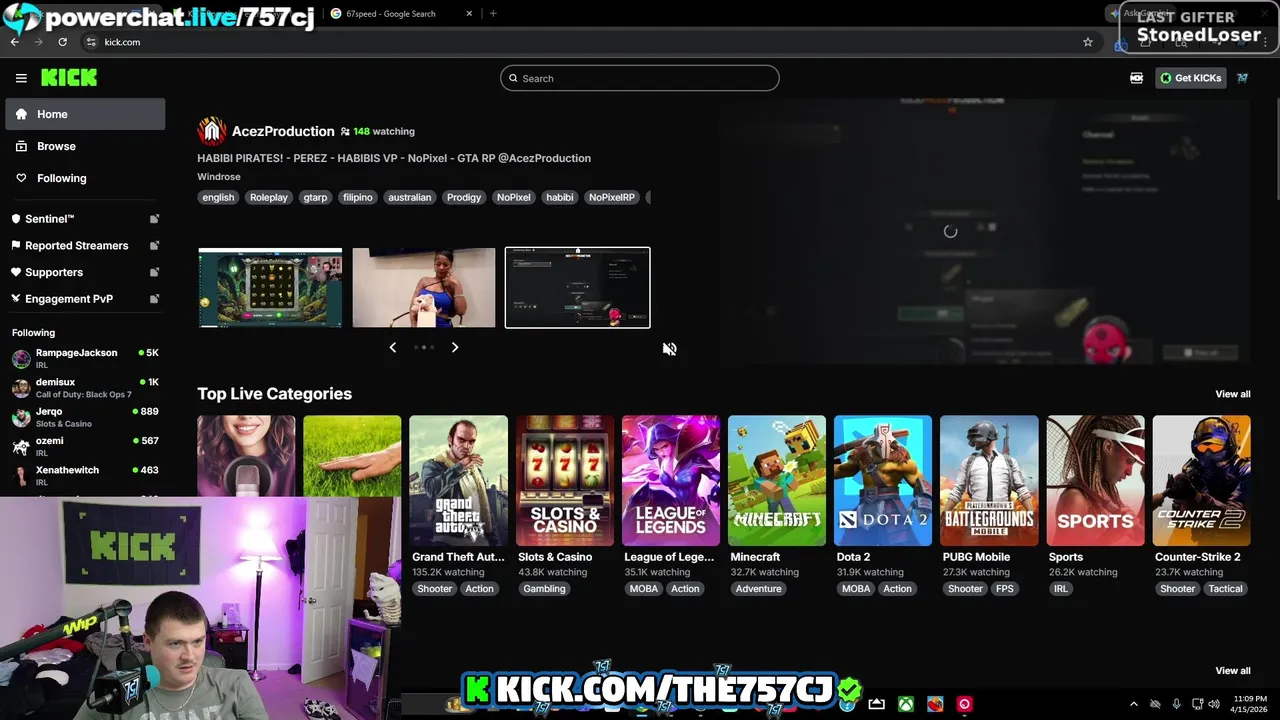Select the NoPixel tag
The height and width of the screenshot is (720, 1280).
(x=514, y=197)
